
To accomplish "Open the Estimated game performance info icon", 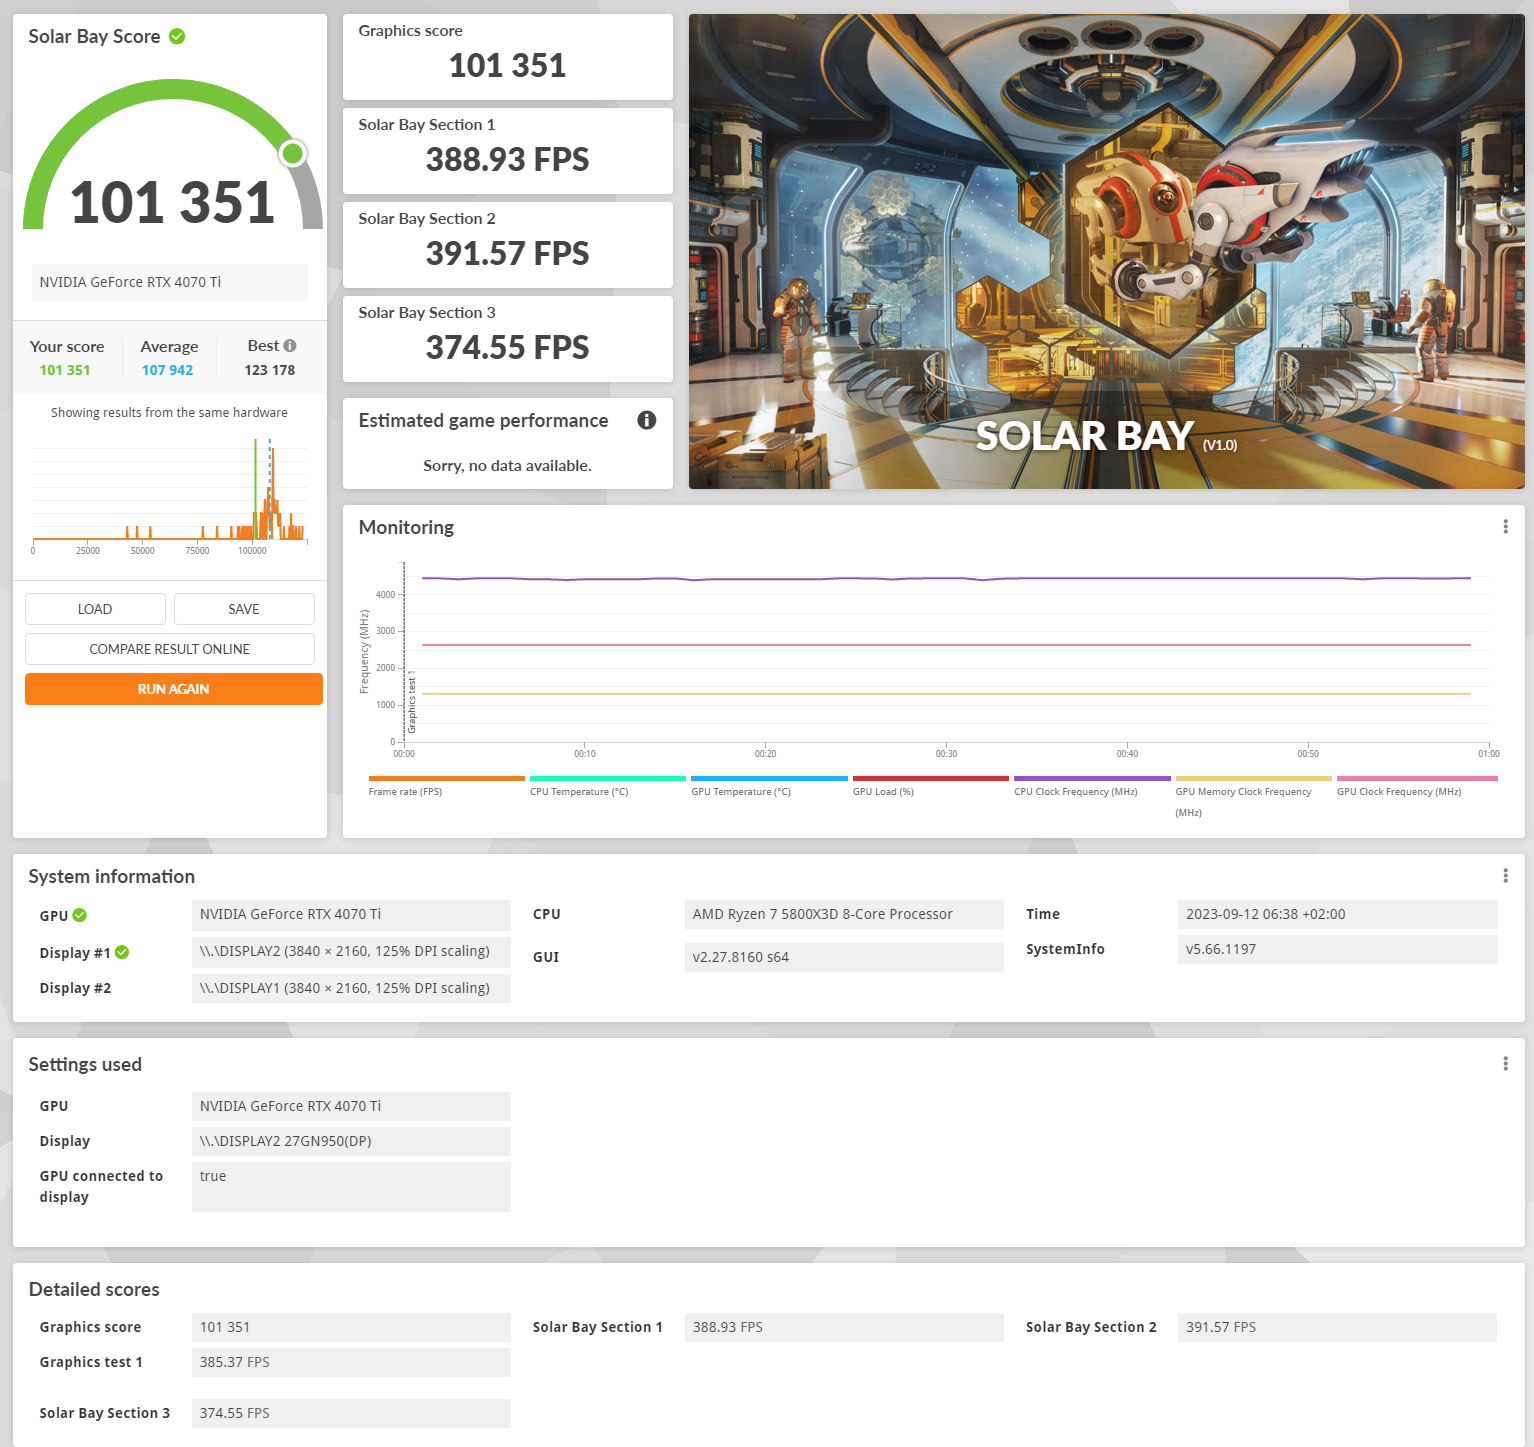I will 647,420.
